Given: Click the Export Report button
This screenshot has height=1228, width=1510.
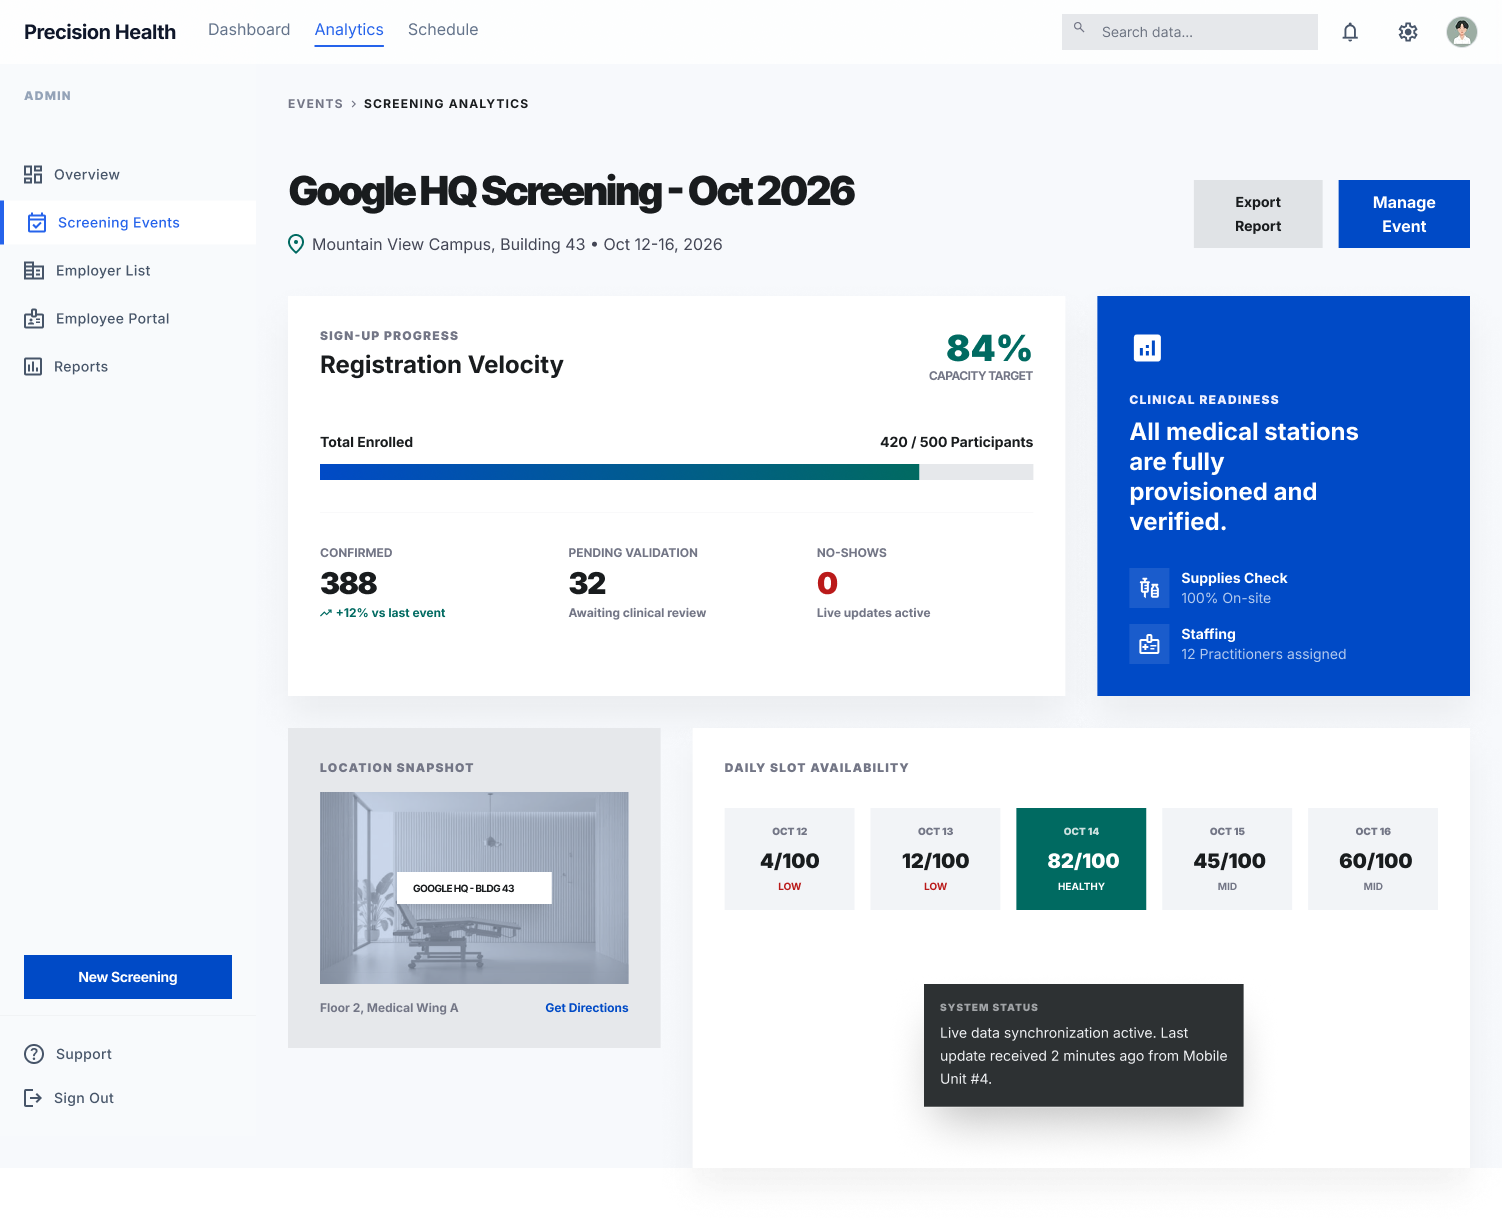Looking at the screenshot, I should (x=1258, y=214).
